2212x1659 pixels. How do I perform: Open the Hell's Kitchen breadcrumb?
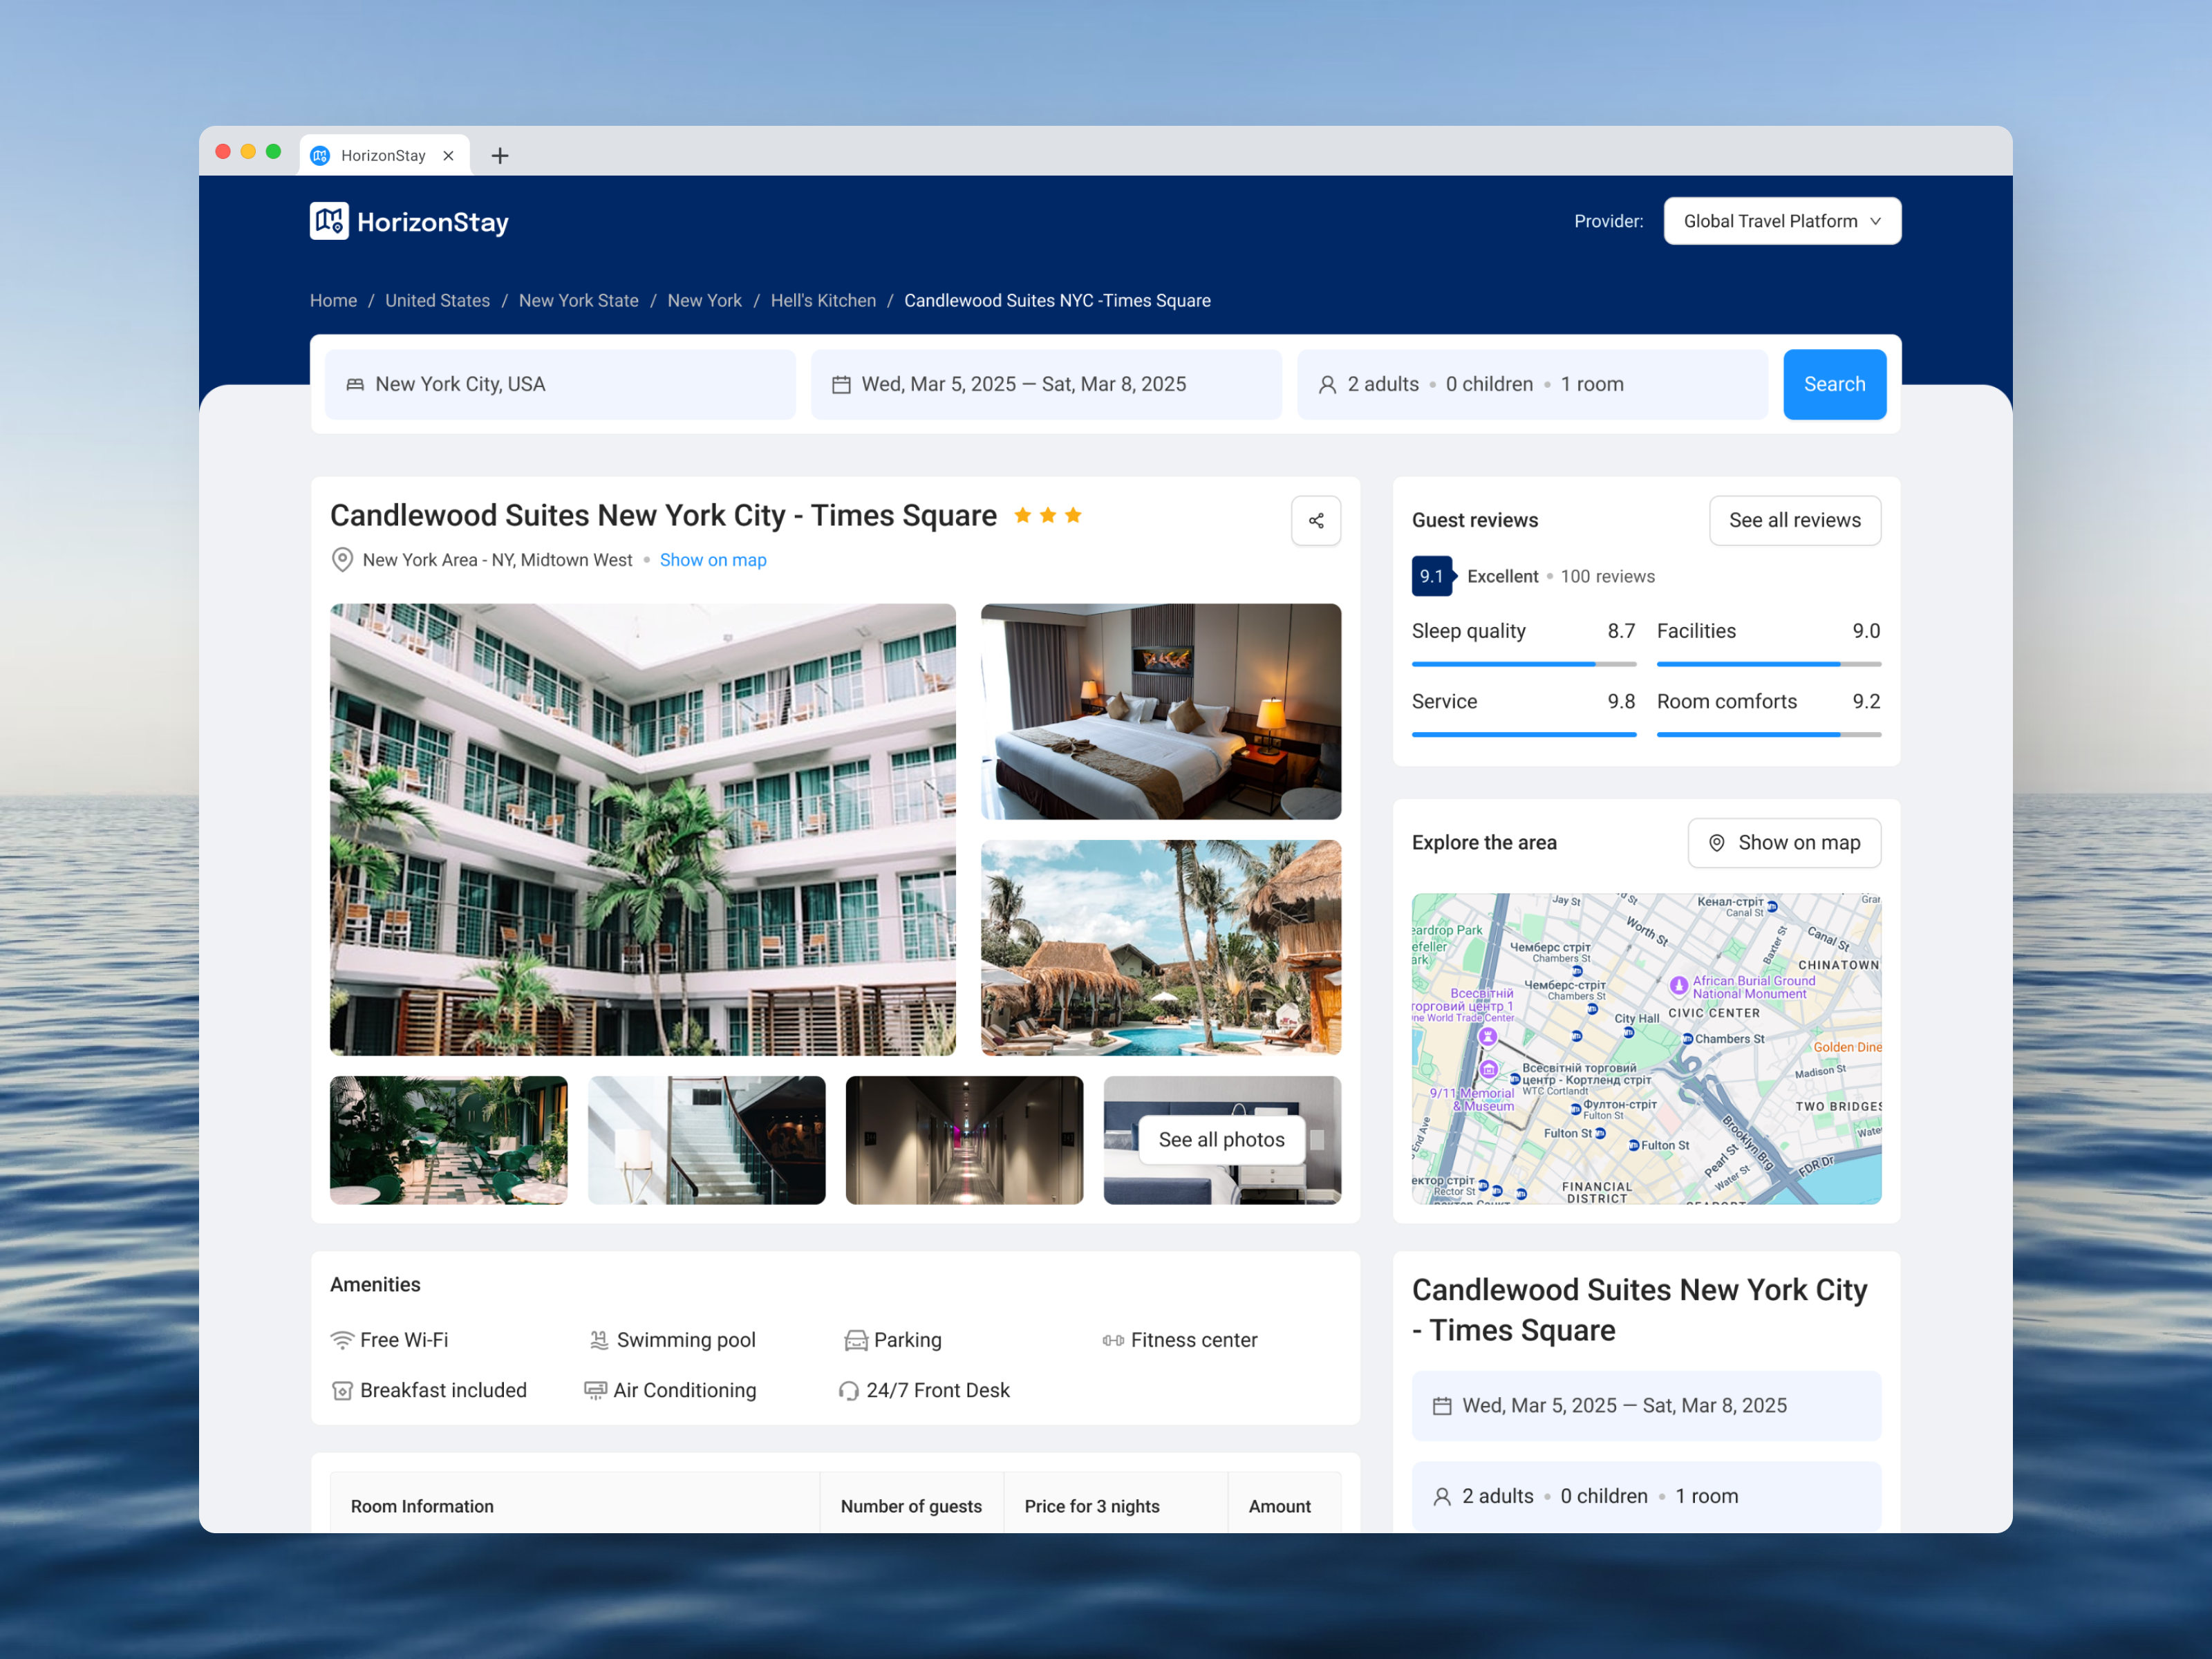tap(823, 301)
